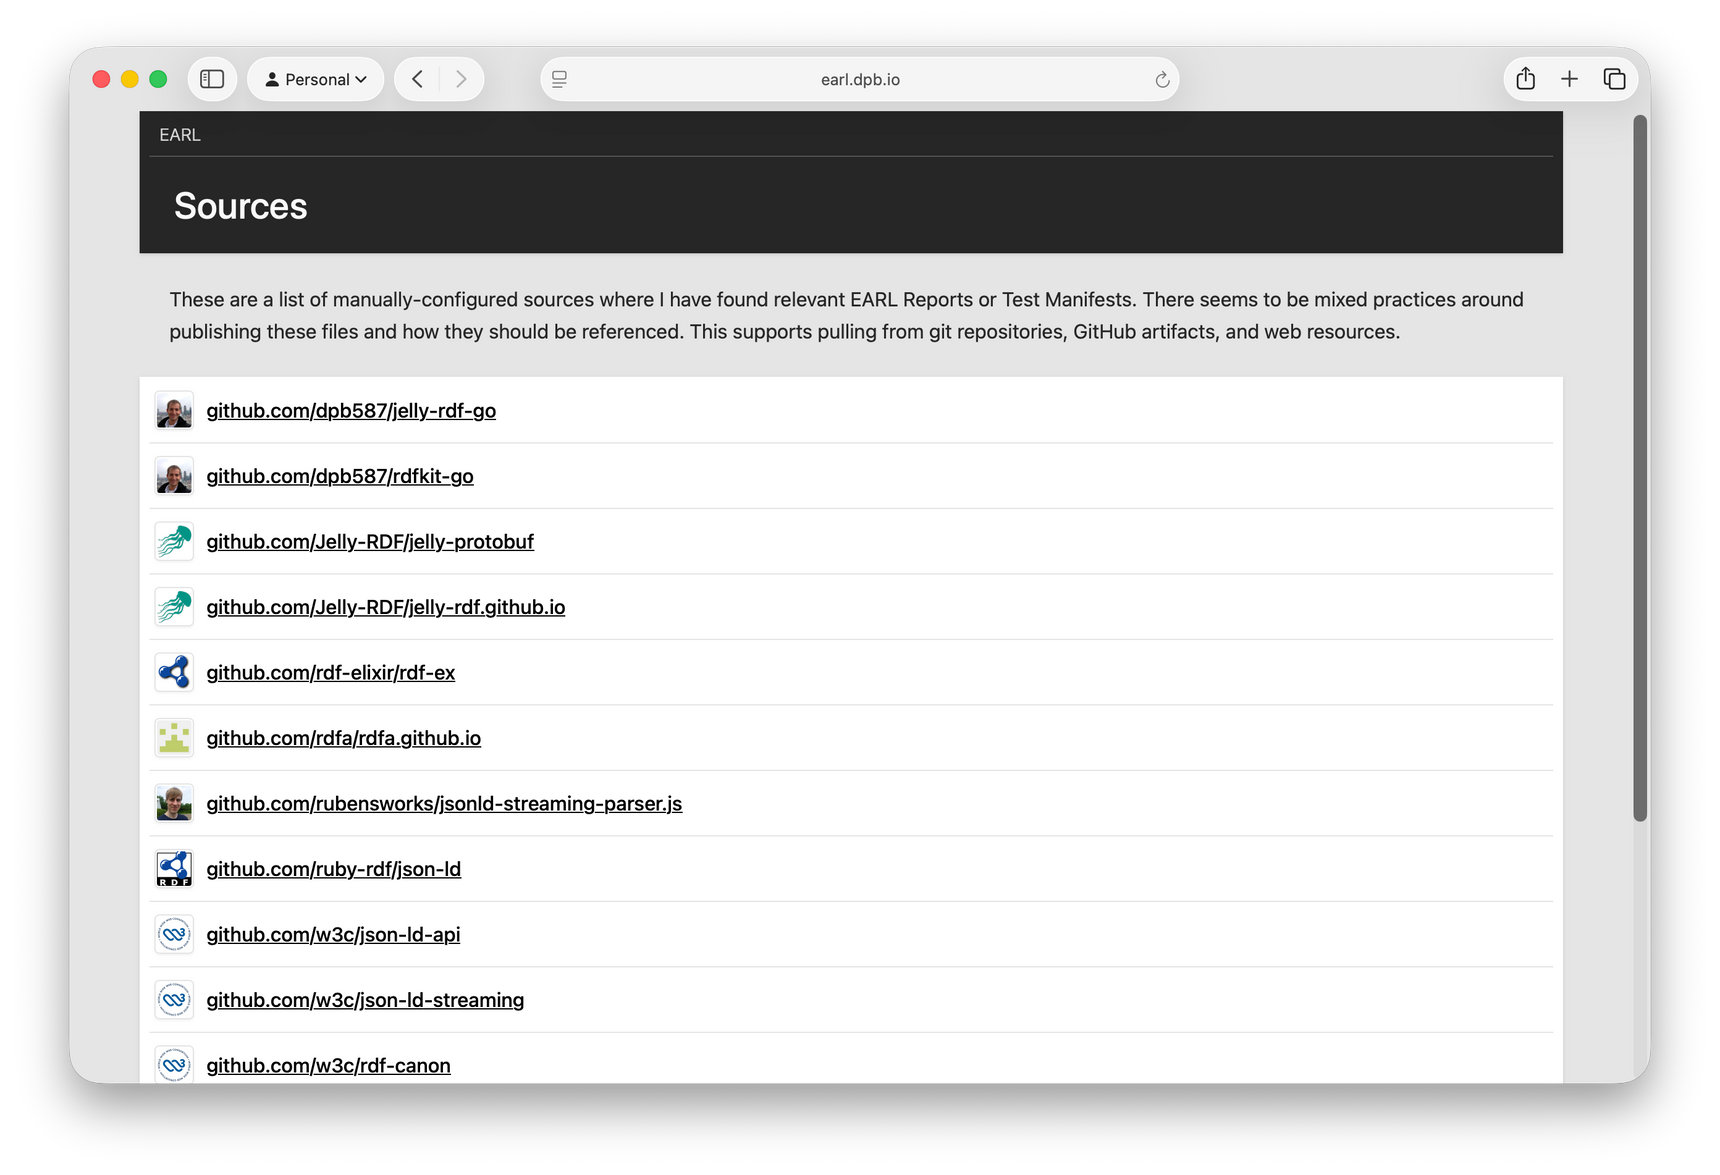This screenshot has height=1175, width=1720.
Task: Click the W3C icon beside rdf-canon
Action: [x=174, y=1064]
